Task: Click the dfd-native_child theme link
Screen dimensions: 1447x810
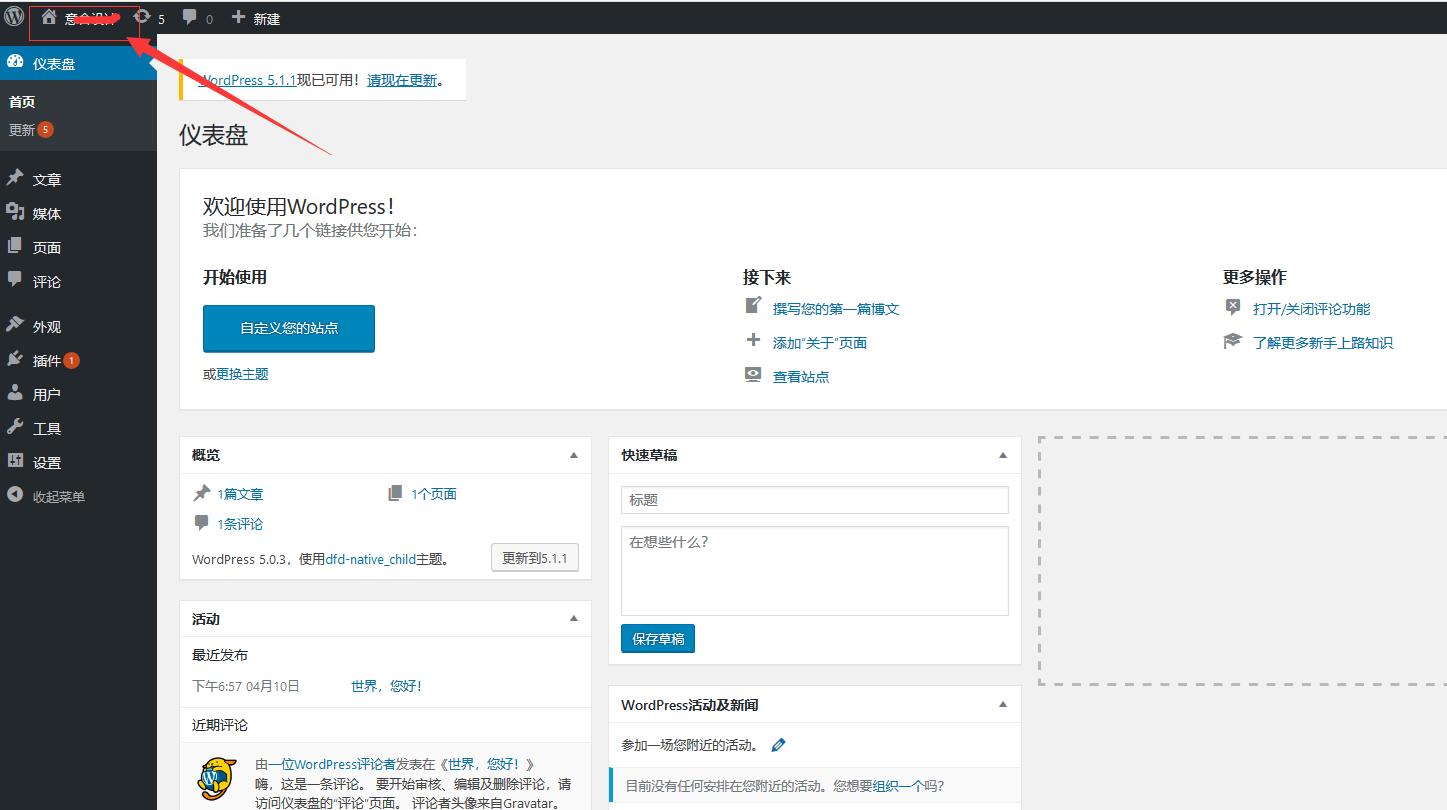Action: coord(370,559)
